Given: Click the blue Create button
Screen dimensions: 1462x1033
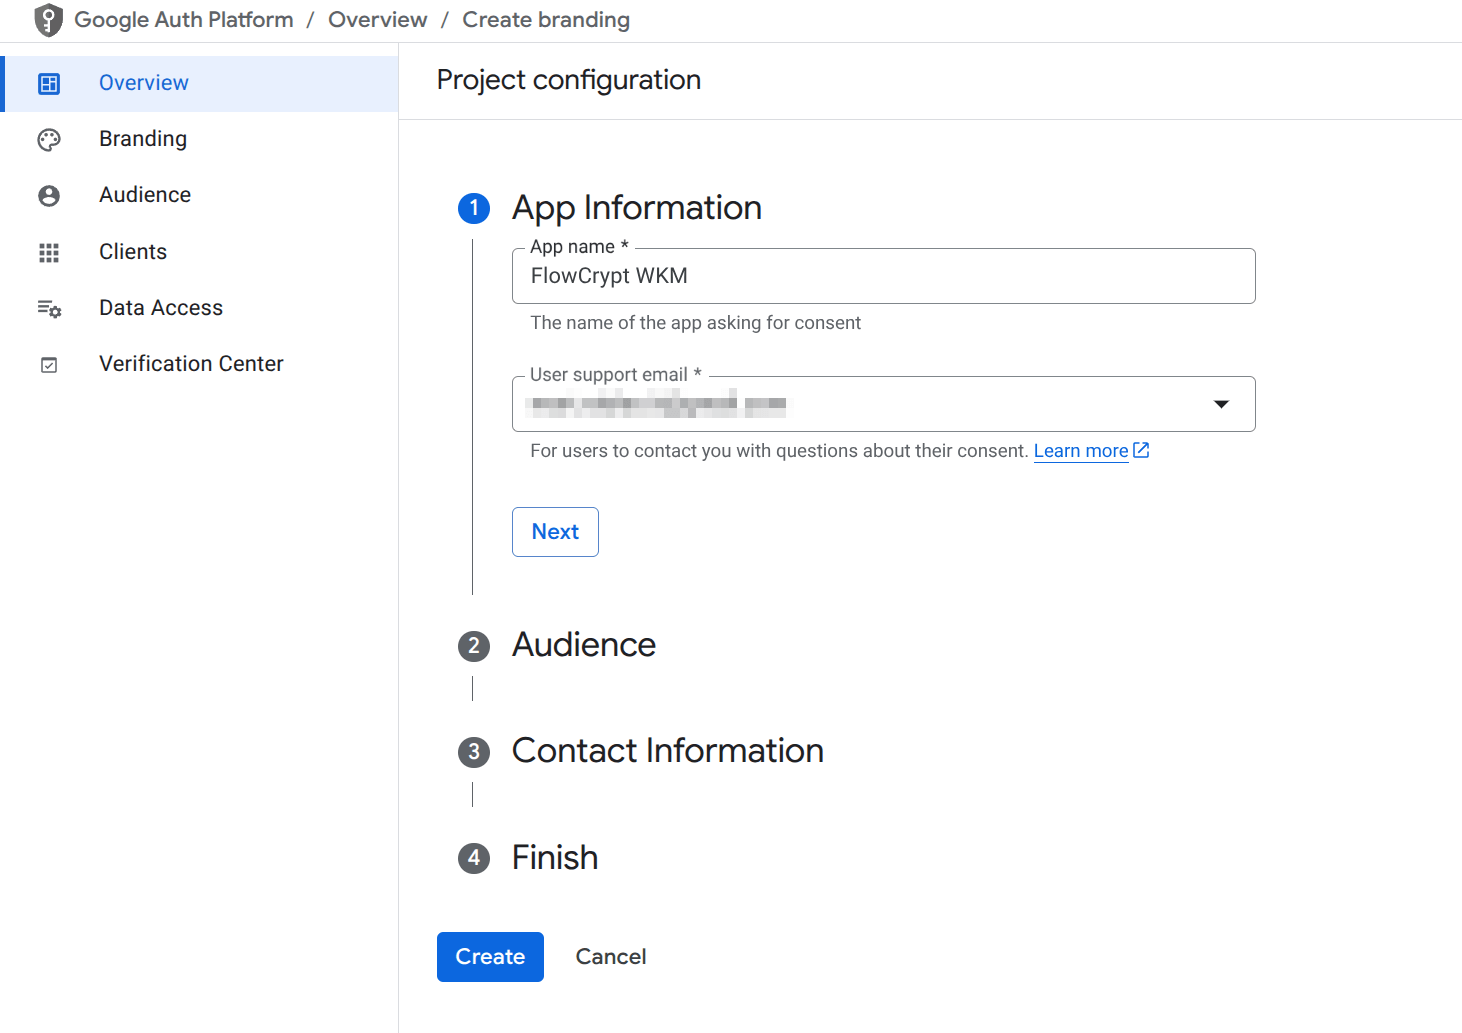Looking at the screenshot, I should tap(490, 957).
